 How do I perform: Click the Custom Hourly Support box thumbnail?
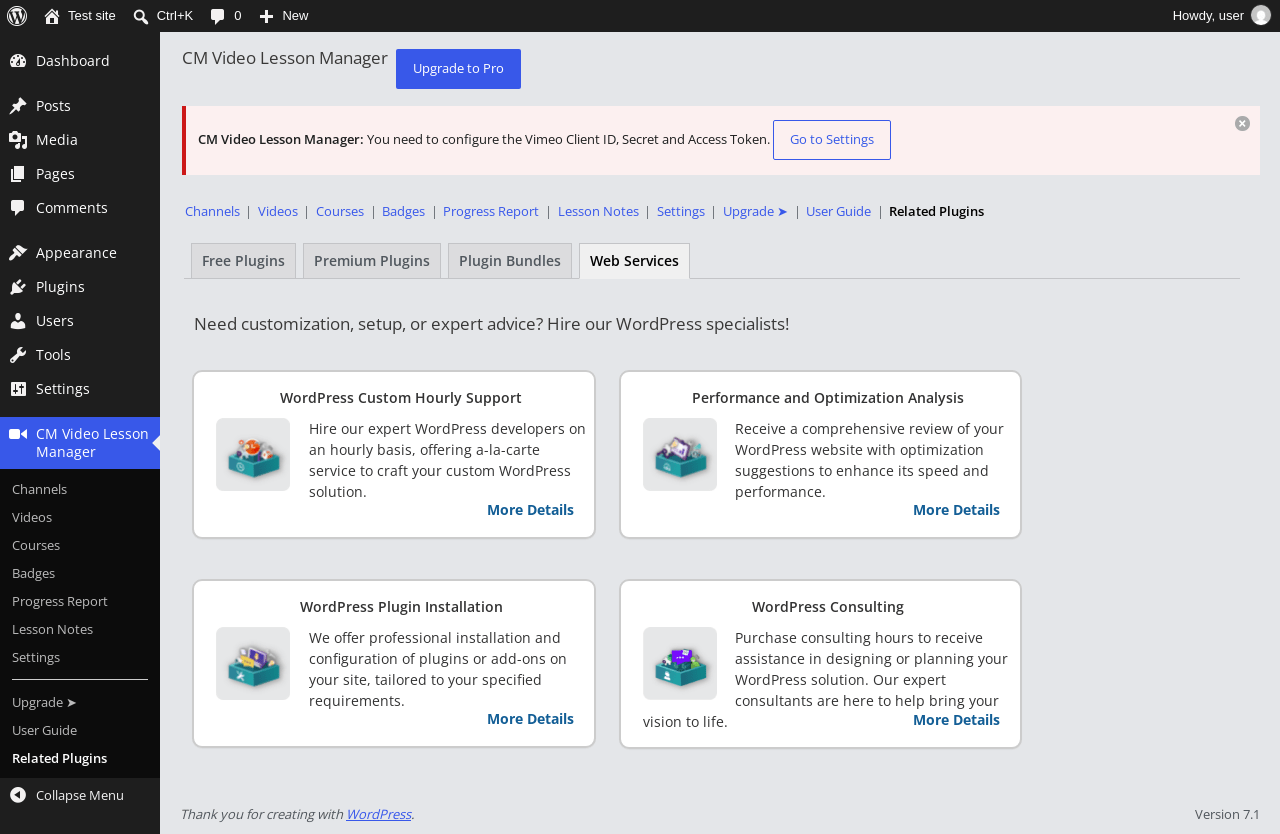[253, 454]
